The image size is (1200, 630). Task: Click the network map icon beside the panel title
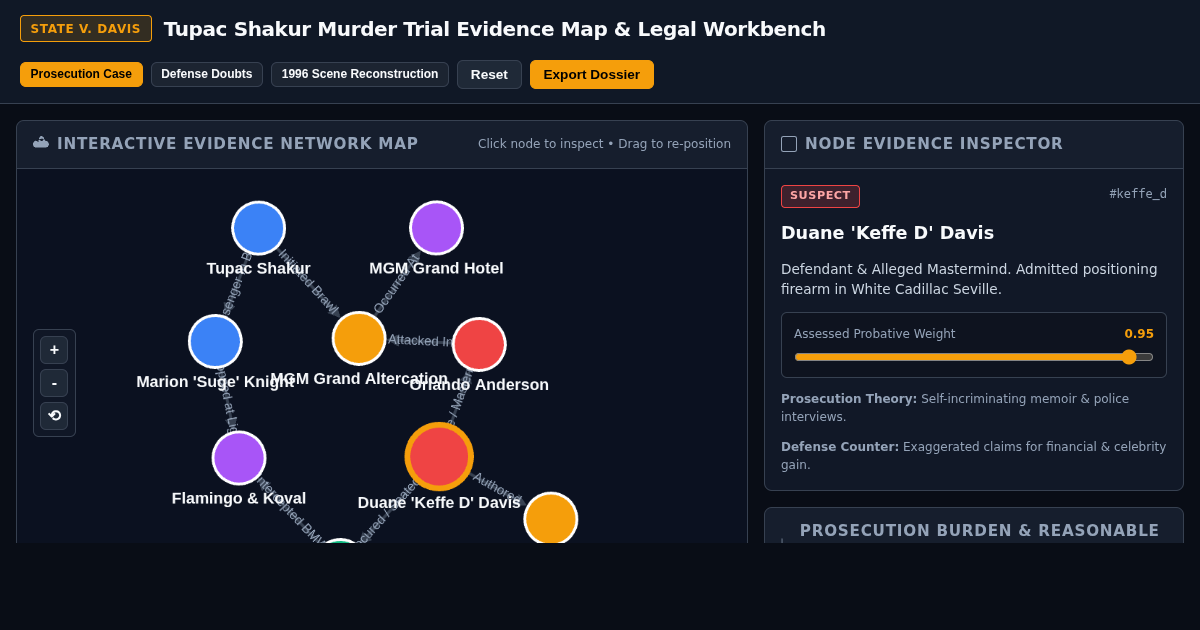(x=41, y=144)
